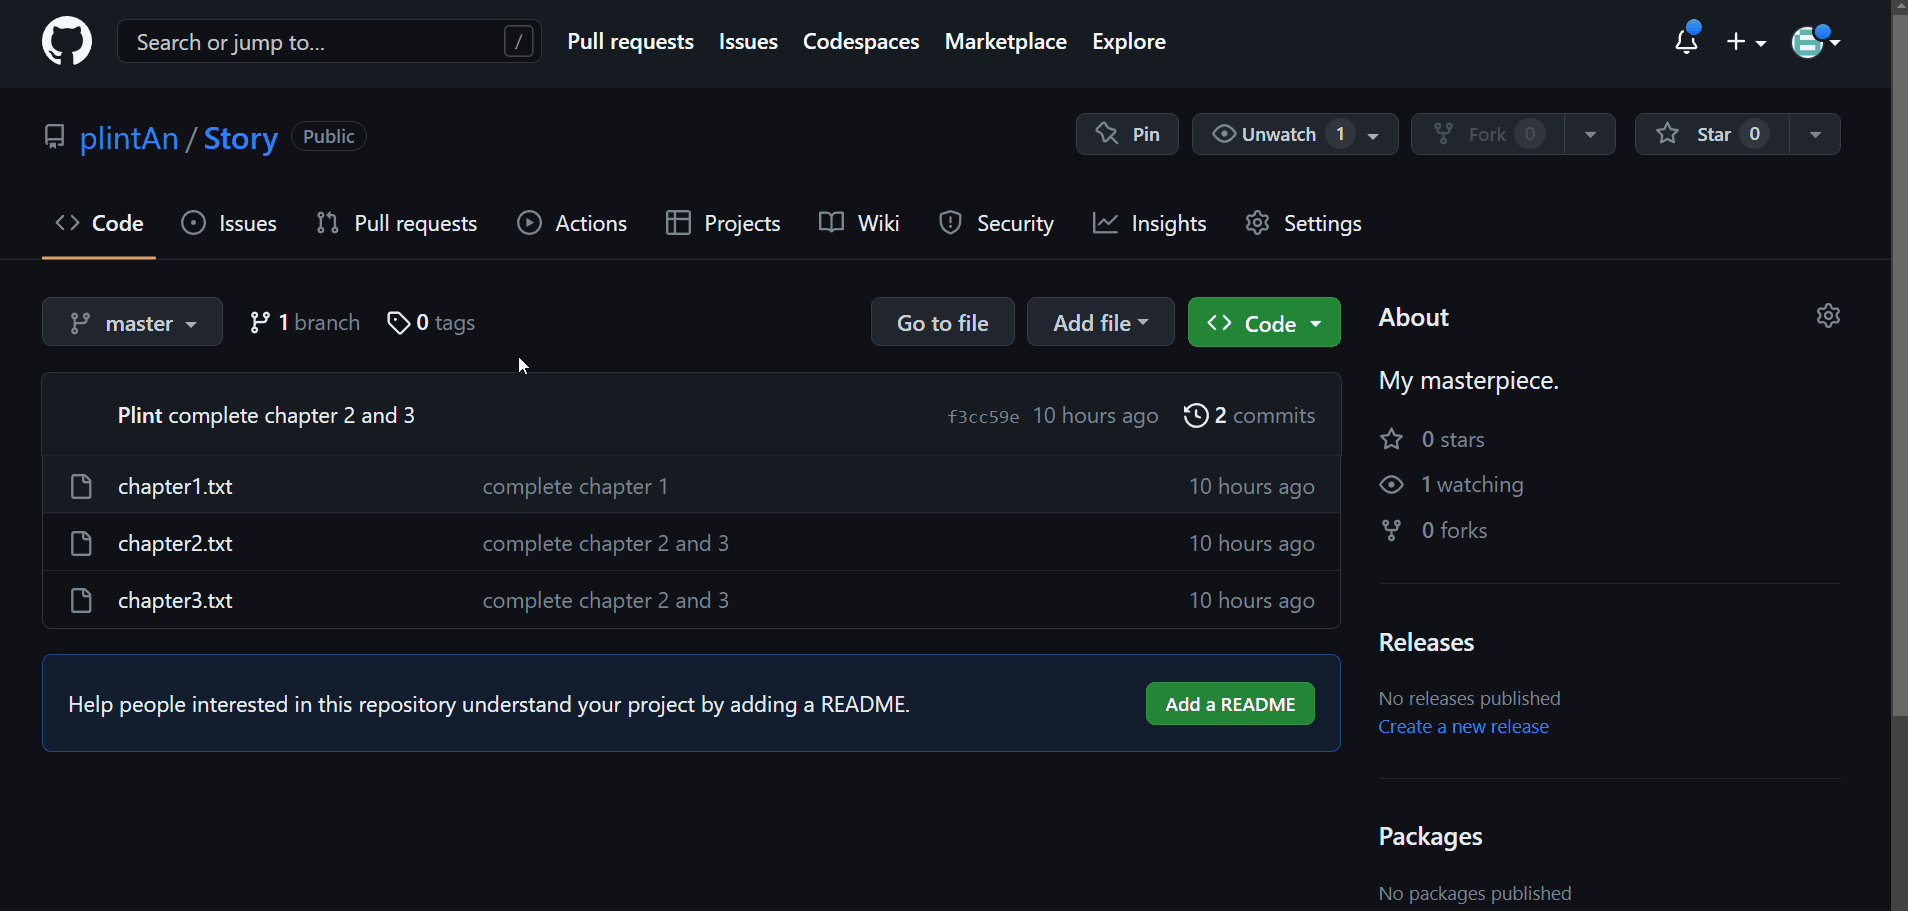Click the chapter2.txt file icon
Image resolution: width=1908 pixels, height=911 pixels.
click(x=81, y=543)
